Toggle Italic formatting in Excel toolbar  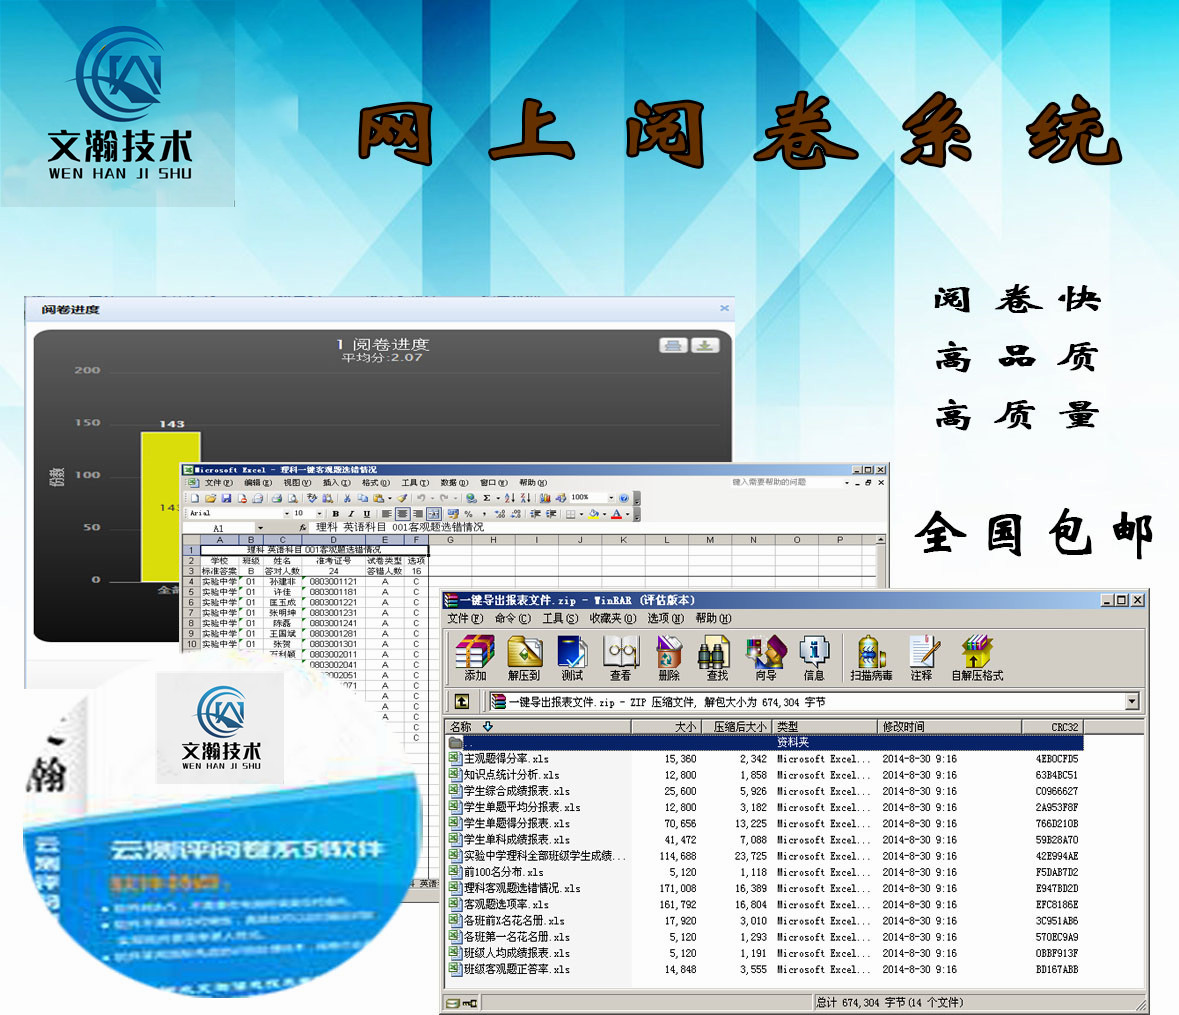351,514
